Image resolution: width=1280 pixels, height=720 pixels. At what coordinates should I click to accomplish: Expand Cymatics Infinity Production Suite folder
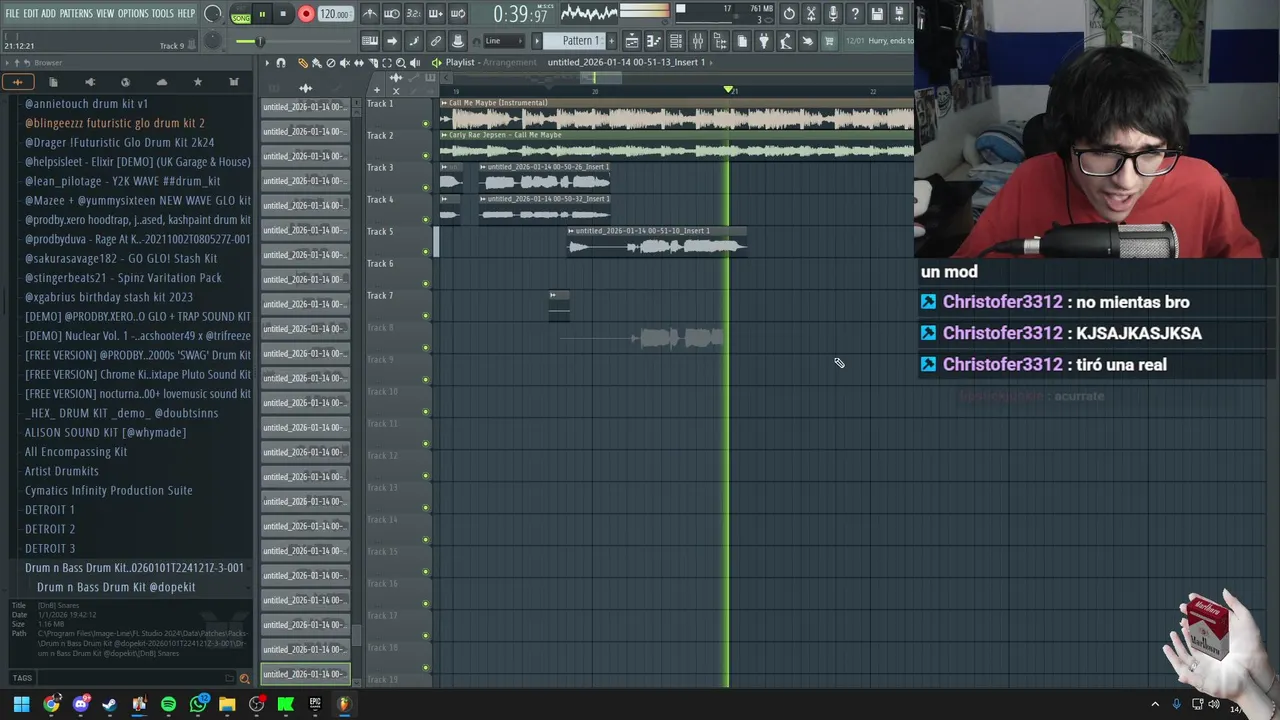109,490
